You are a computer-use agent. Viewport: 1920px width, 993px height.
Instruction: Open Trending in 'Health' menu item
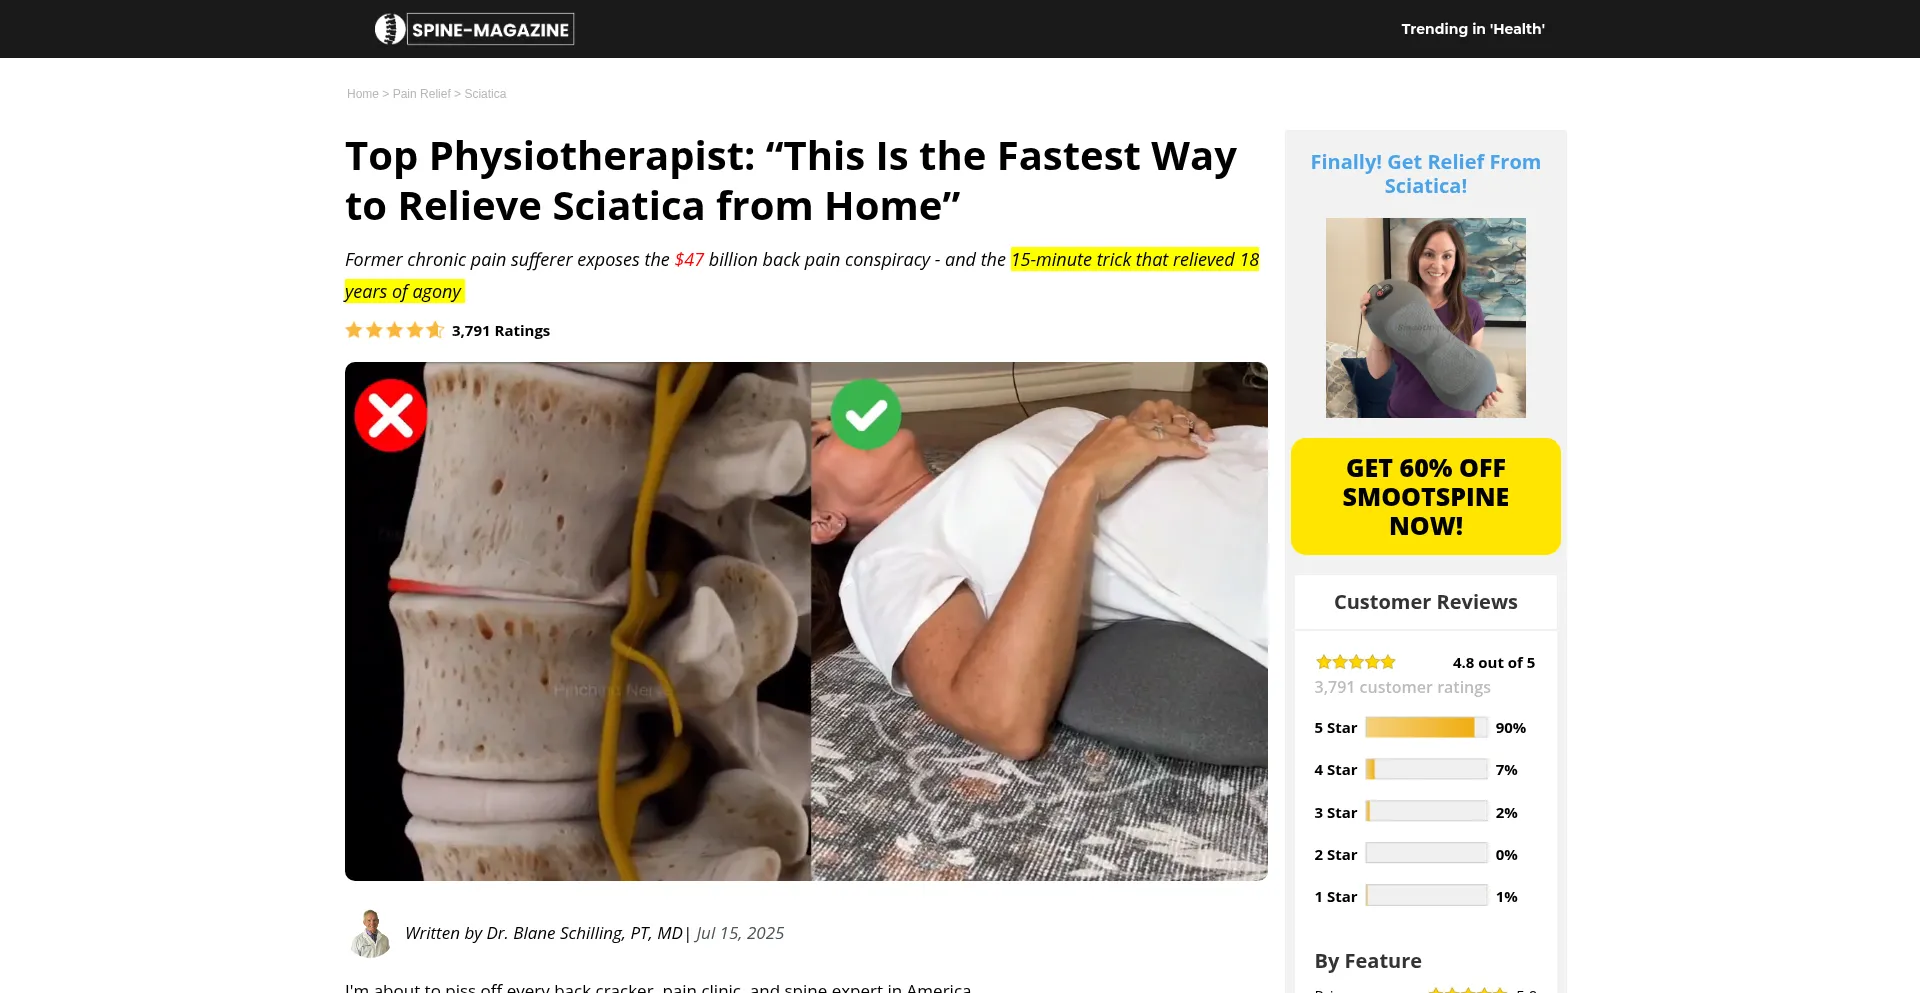[x=1472, y=29]
